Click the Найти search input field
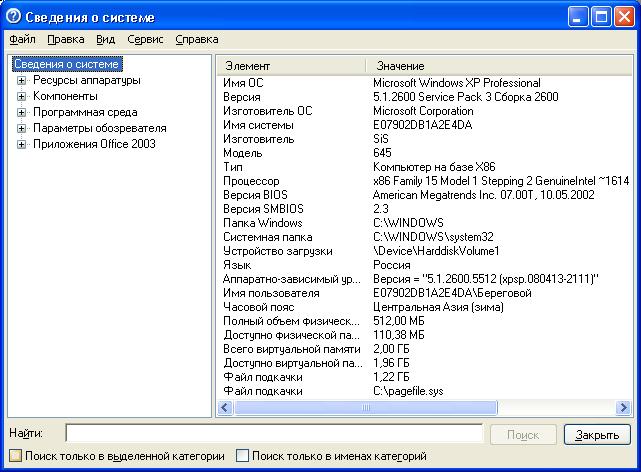This screenshot has height=472, width=641. [274, 434]
